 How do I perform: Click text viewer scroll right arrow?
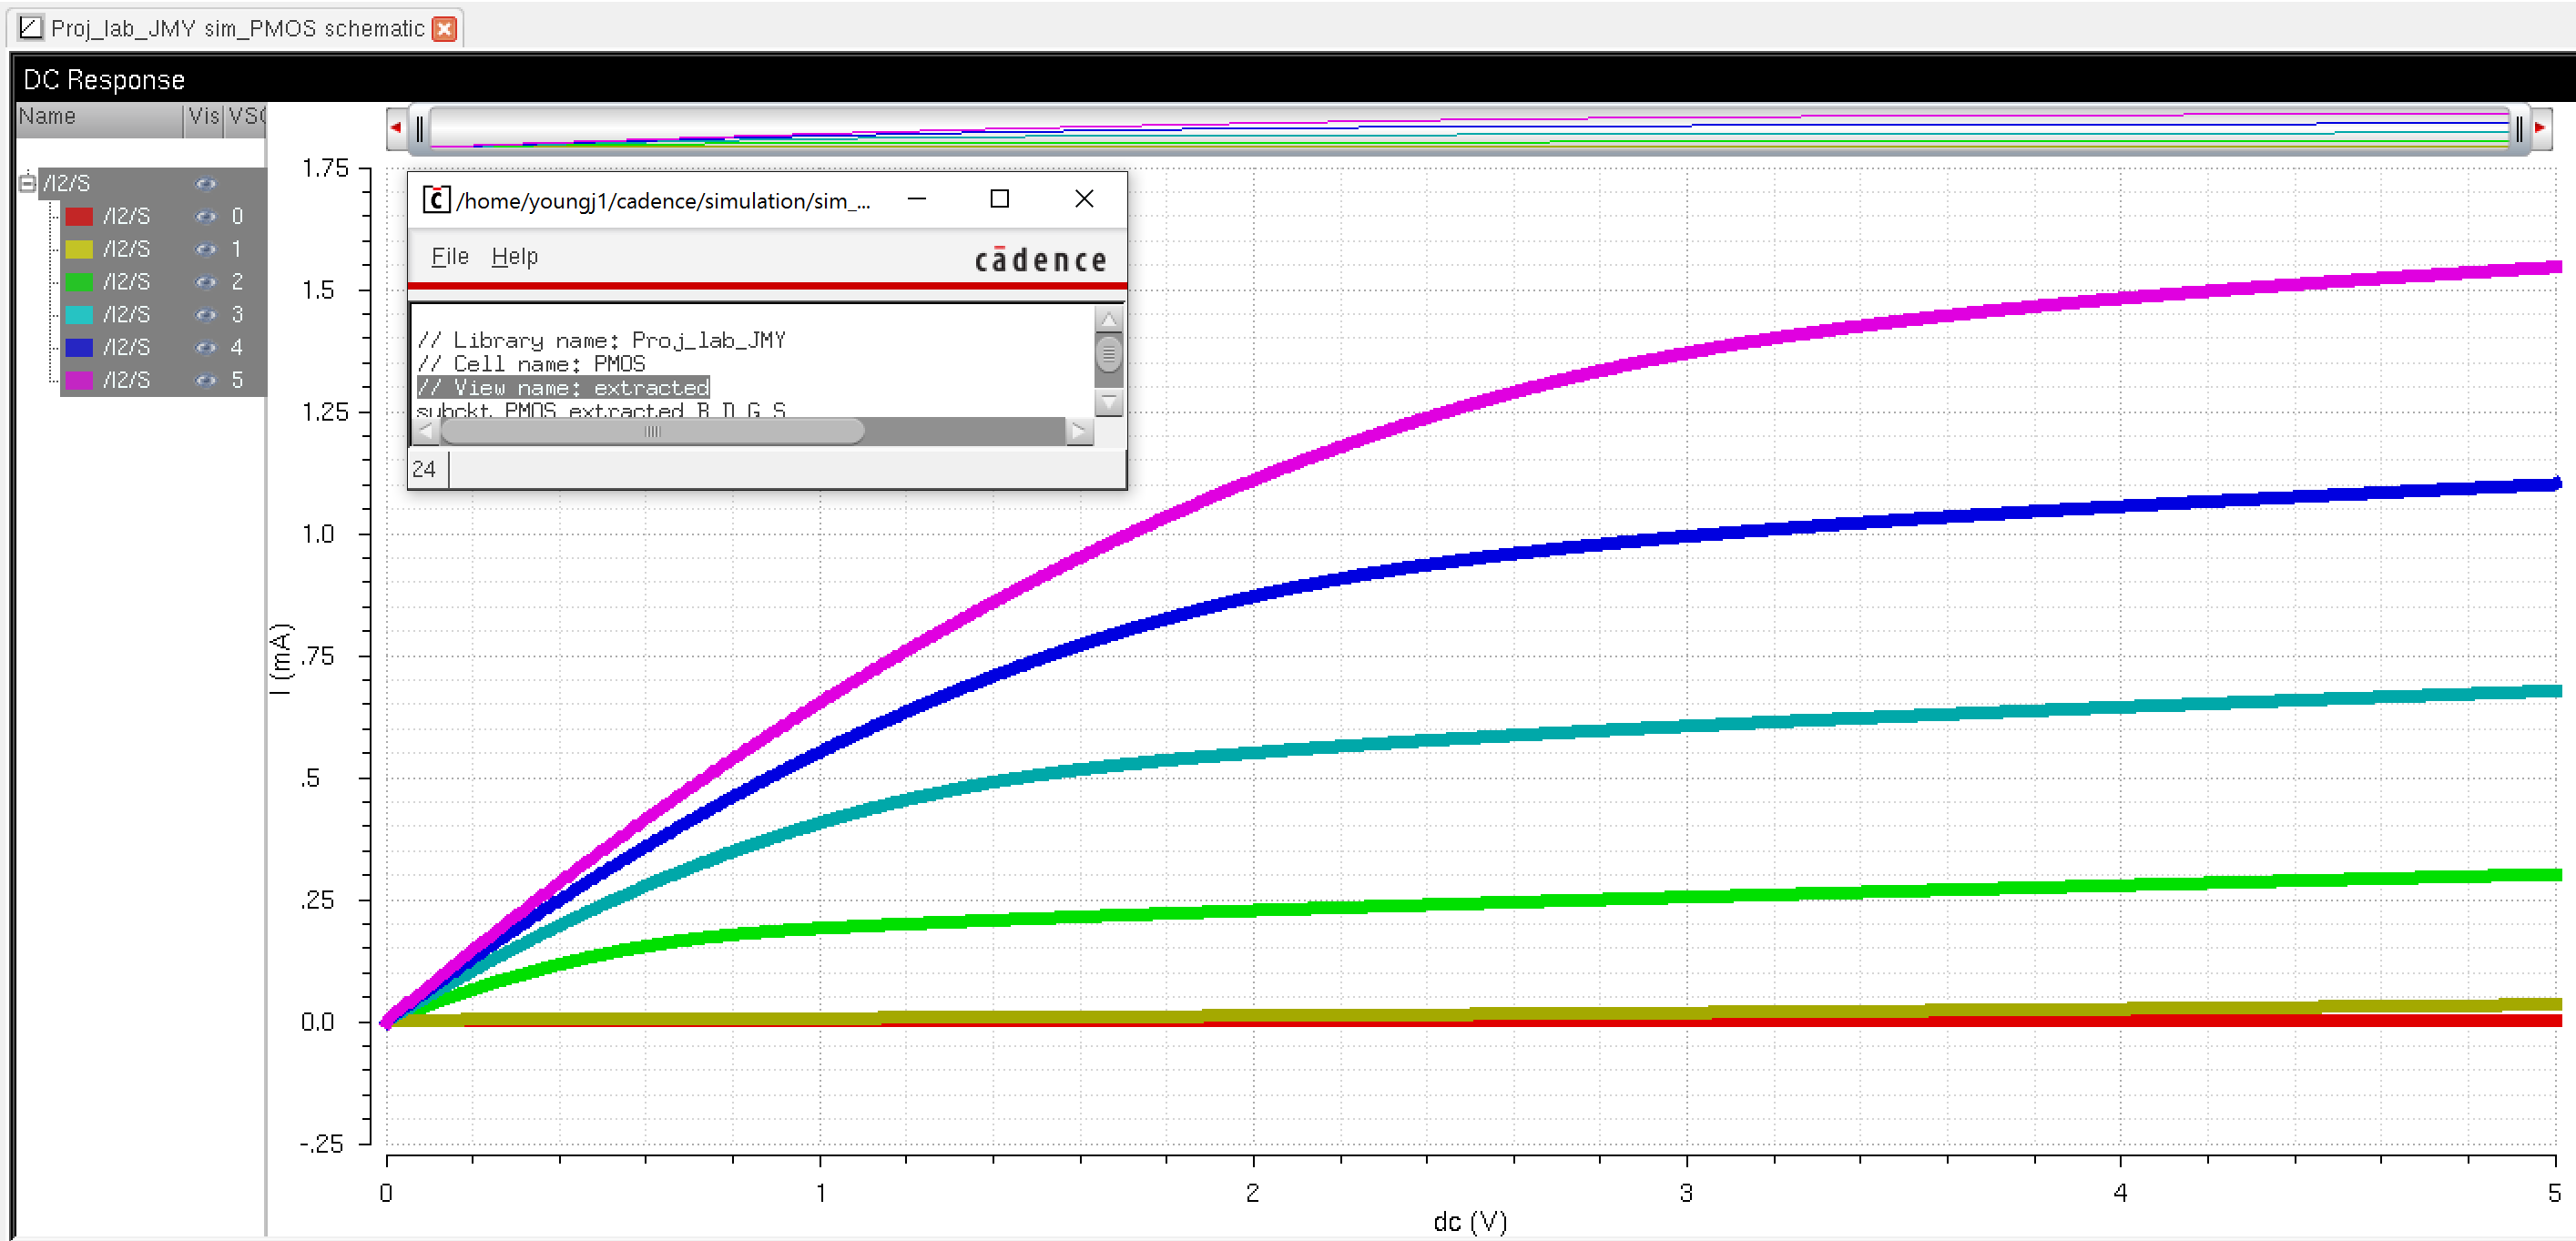pos(1078,431)
